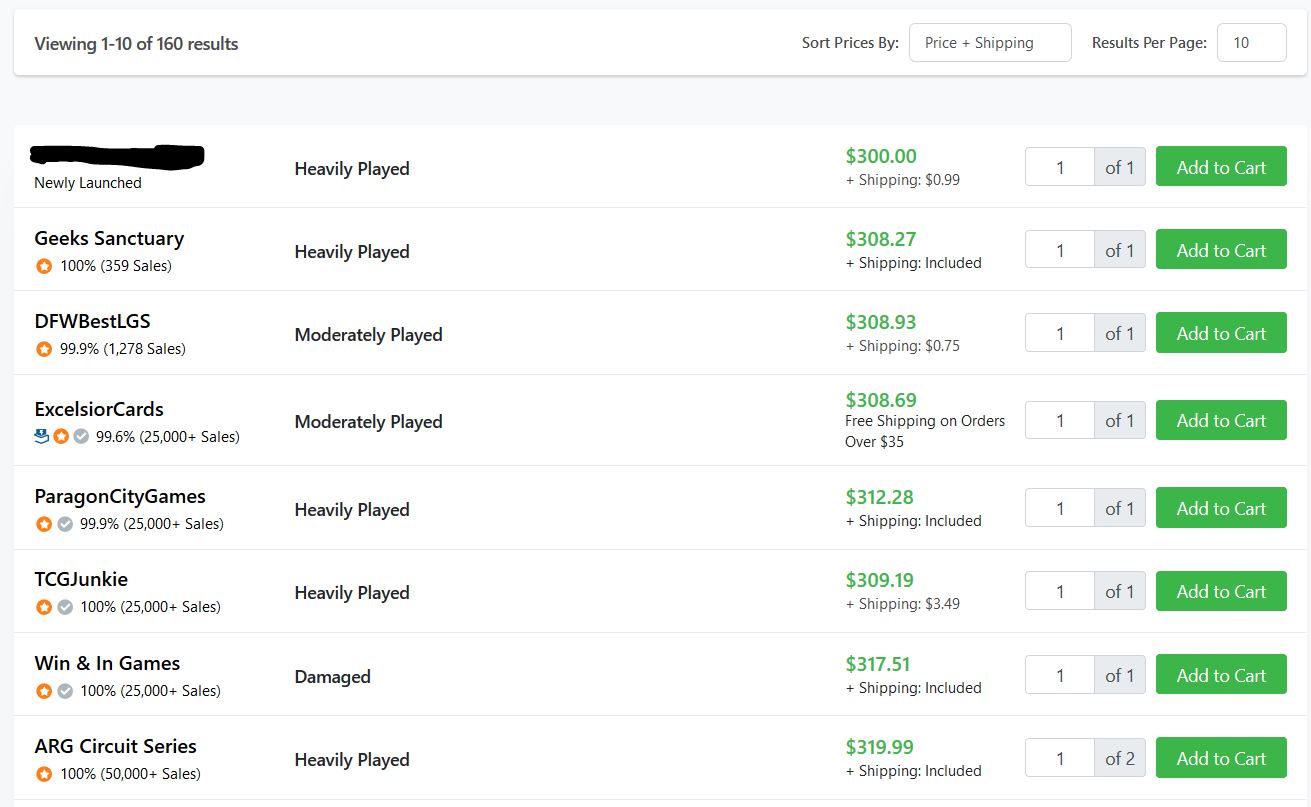
Task: Click the quantity field for ParagonCityGames' listing
Action: click(x=1059, y=508)
